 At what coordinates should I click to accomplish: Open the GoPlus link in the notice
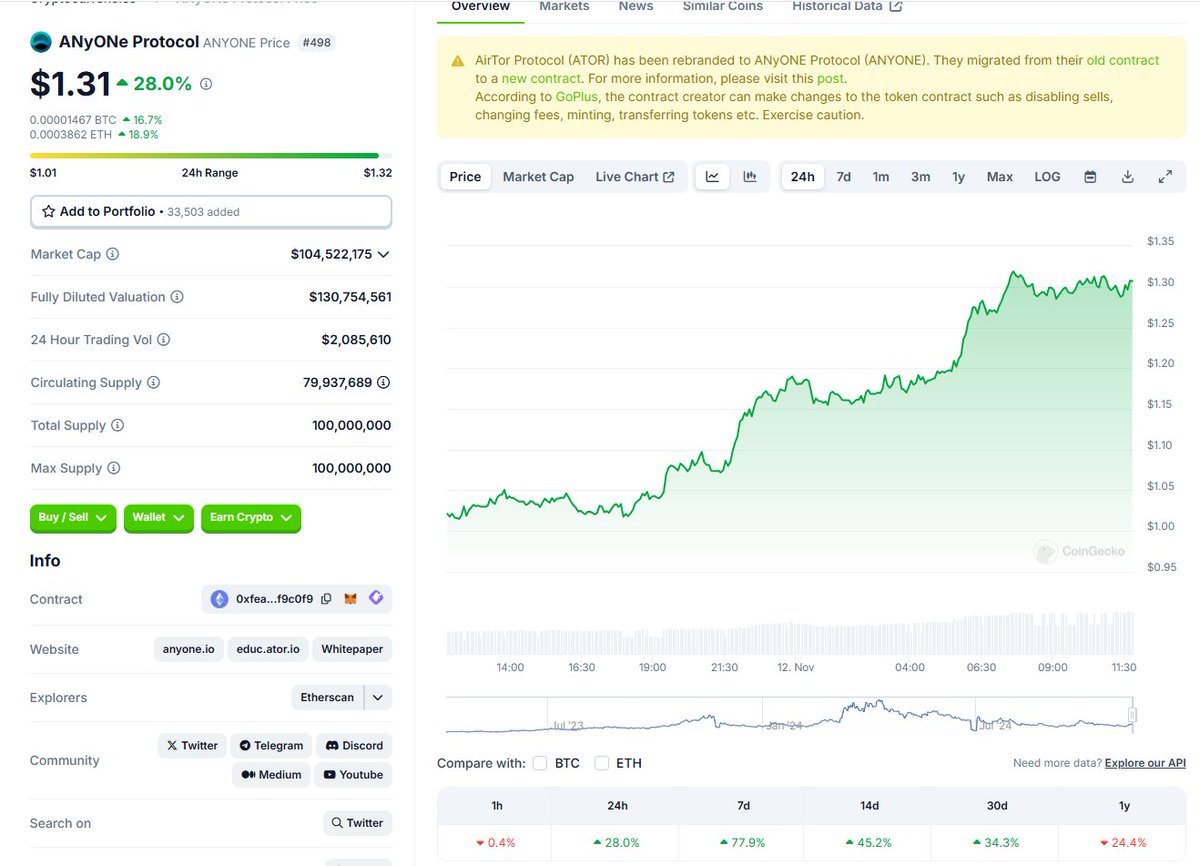tap(577, 97)
